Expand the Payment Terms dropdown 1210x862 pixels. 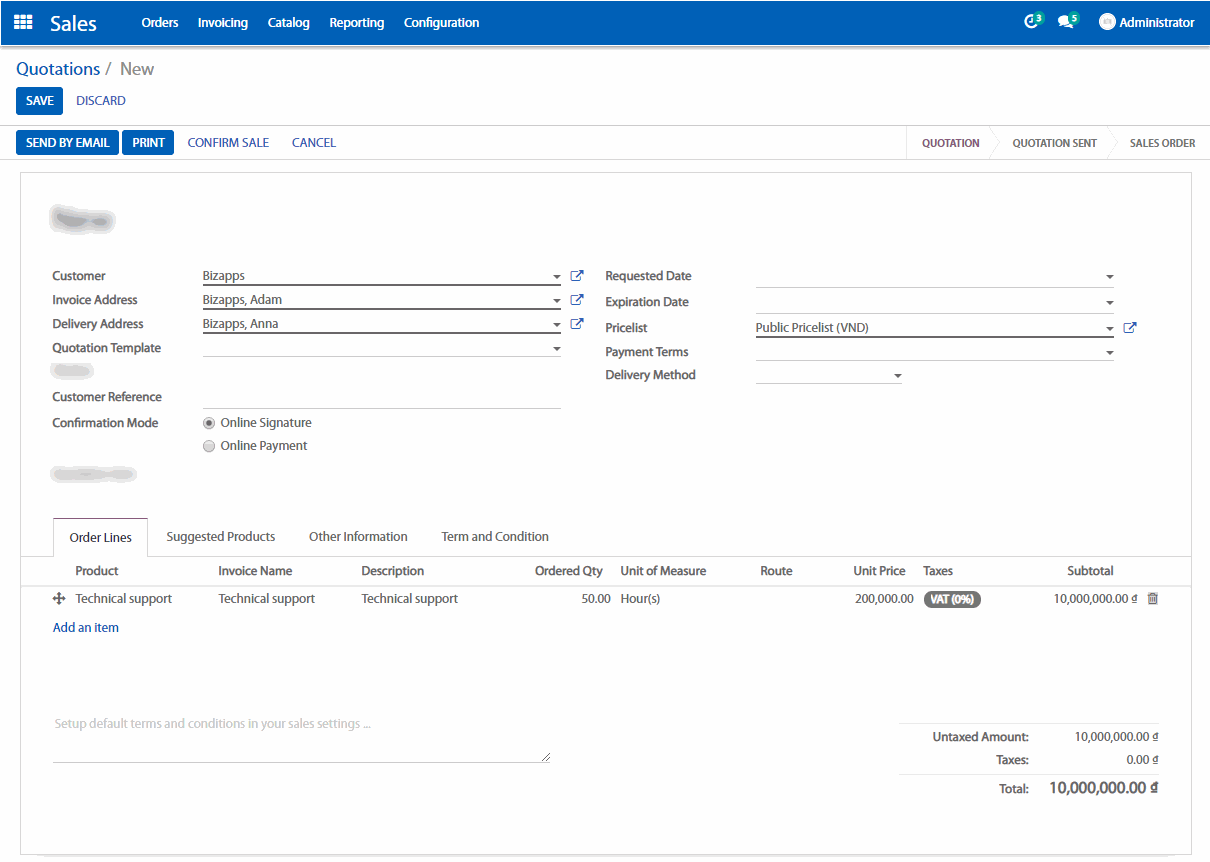tap(1109, 353)
